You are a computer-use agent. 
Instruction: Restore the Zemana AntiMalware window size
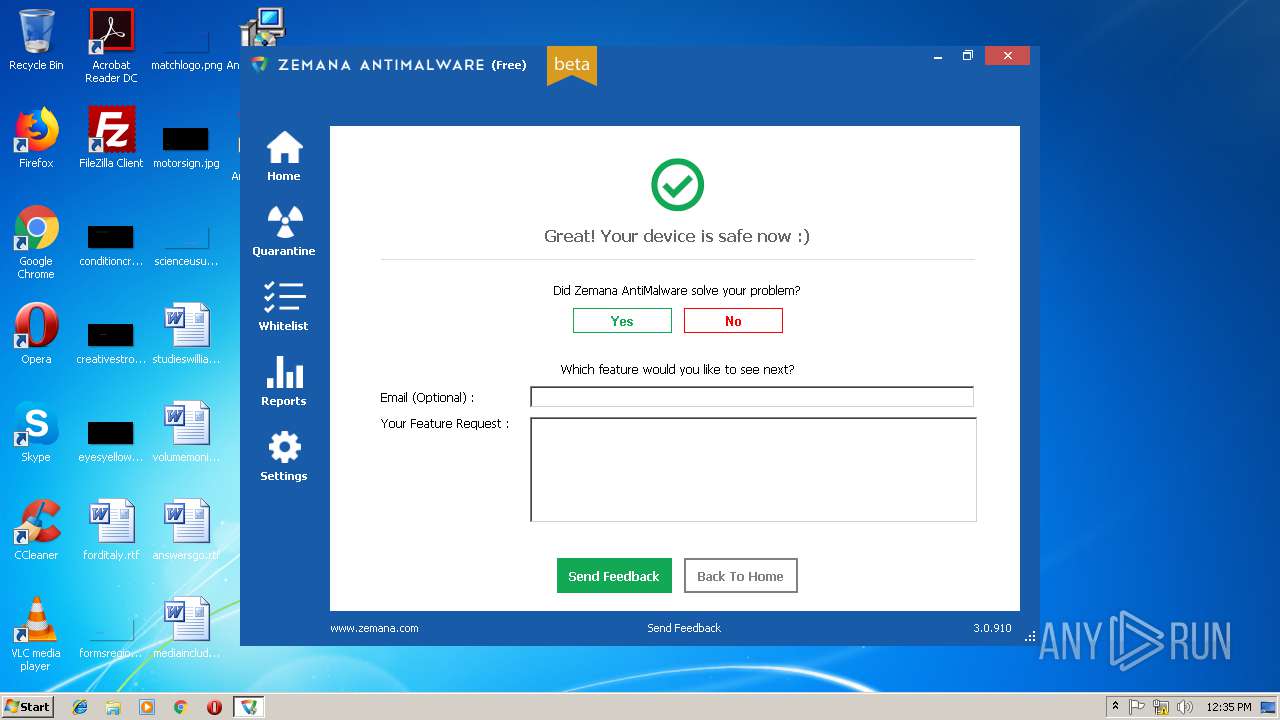(x=968, y=56)
